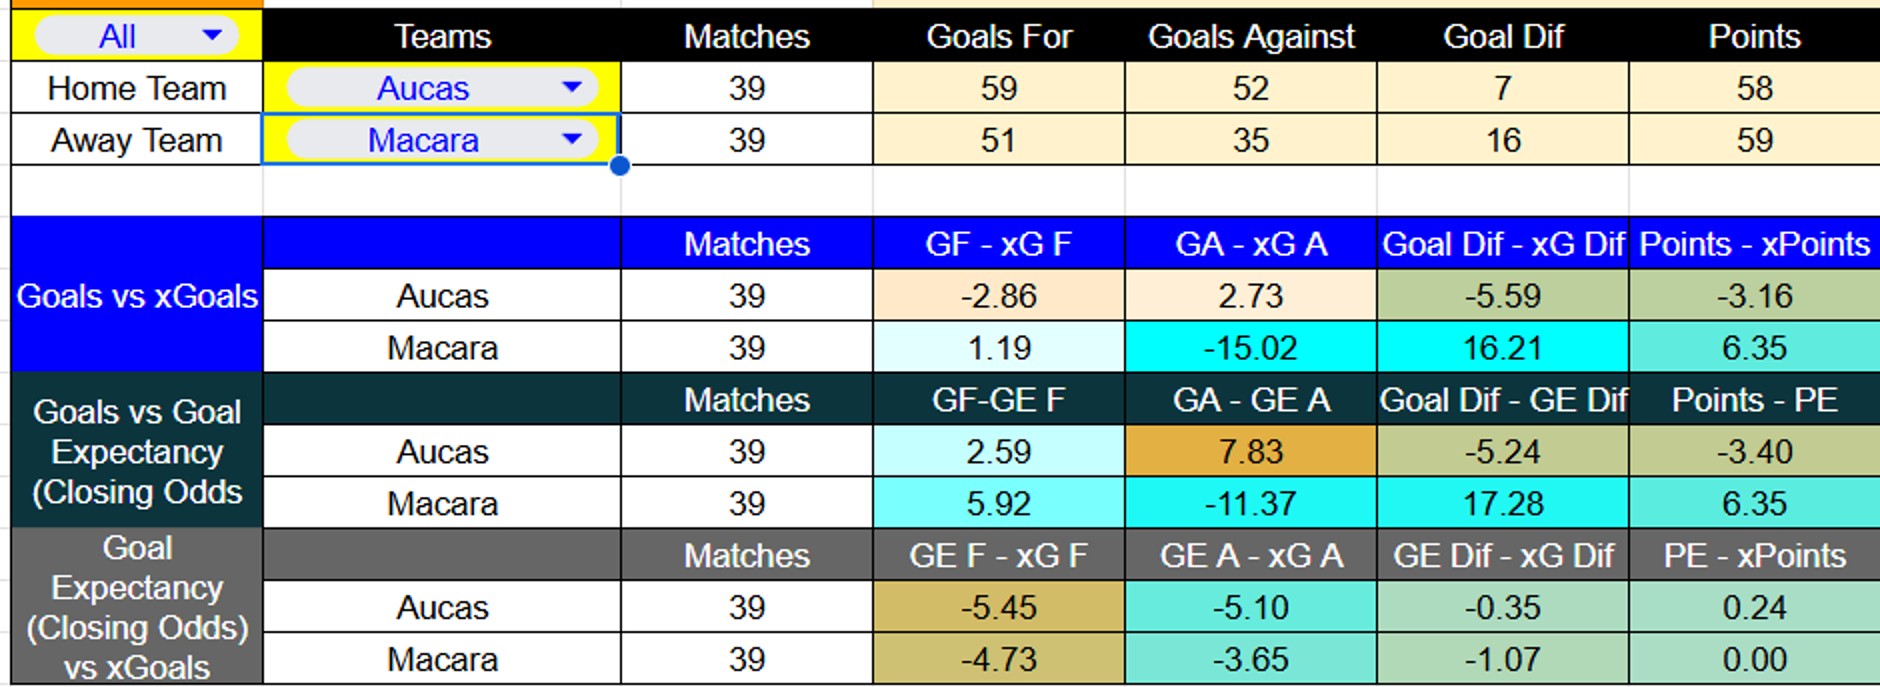Select the cyan -15.02 cell
This screenshot has height=687, width=1880.
(1250, 348)
